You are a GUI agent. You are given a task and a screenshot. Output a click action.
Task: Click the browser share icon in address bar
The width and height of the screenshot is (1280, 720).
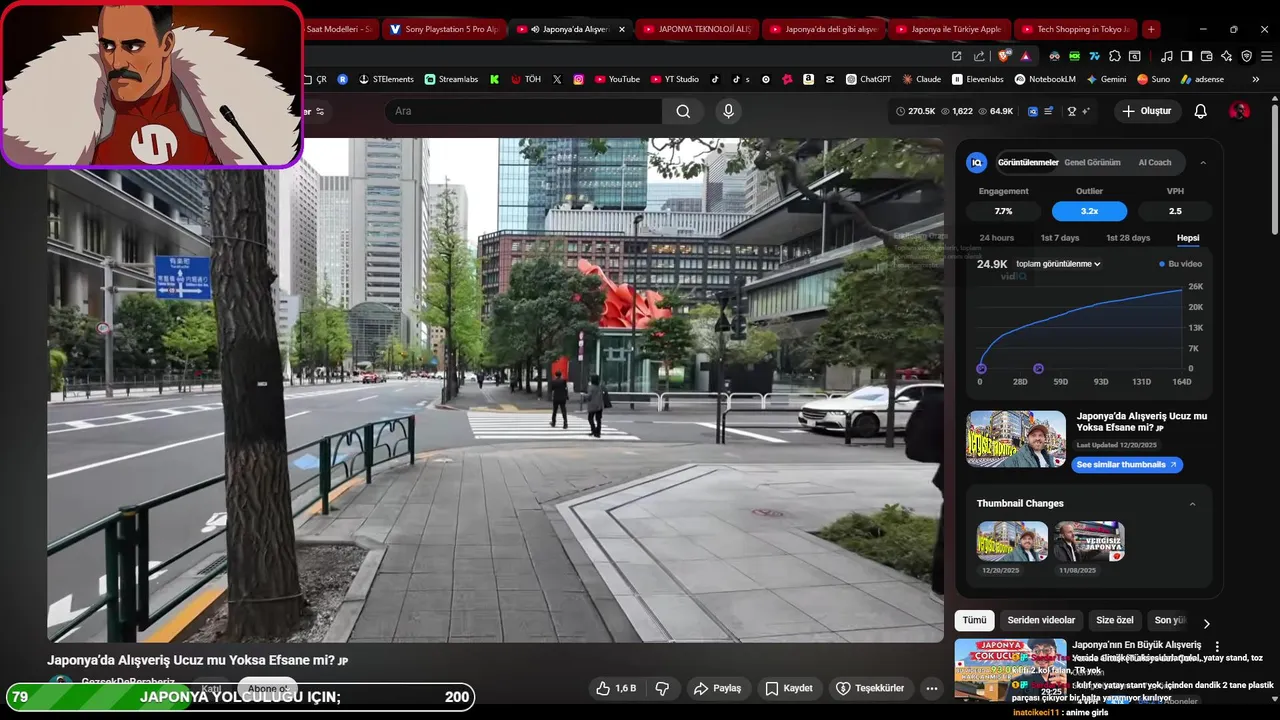[979, 56]
